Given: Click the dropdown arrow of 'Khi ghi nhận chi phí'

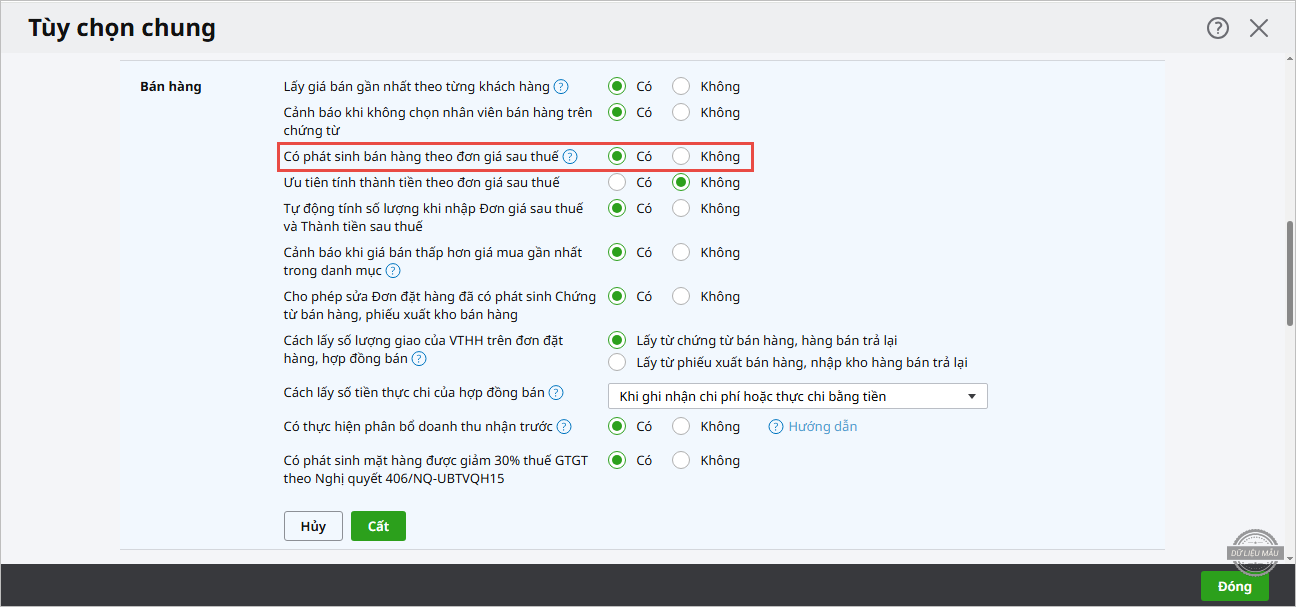Looking at the screenshot, I should point(972,397).
